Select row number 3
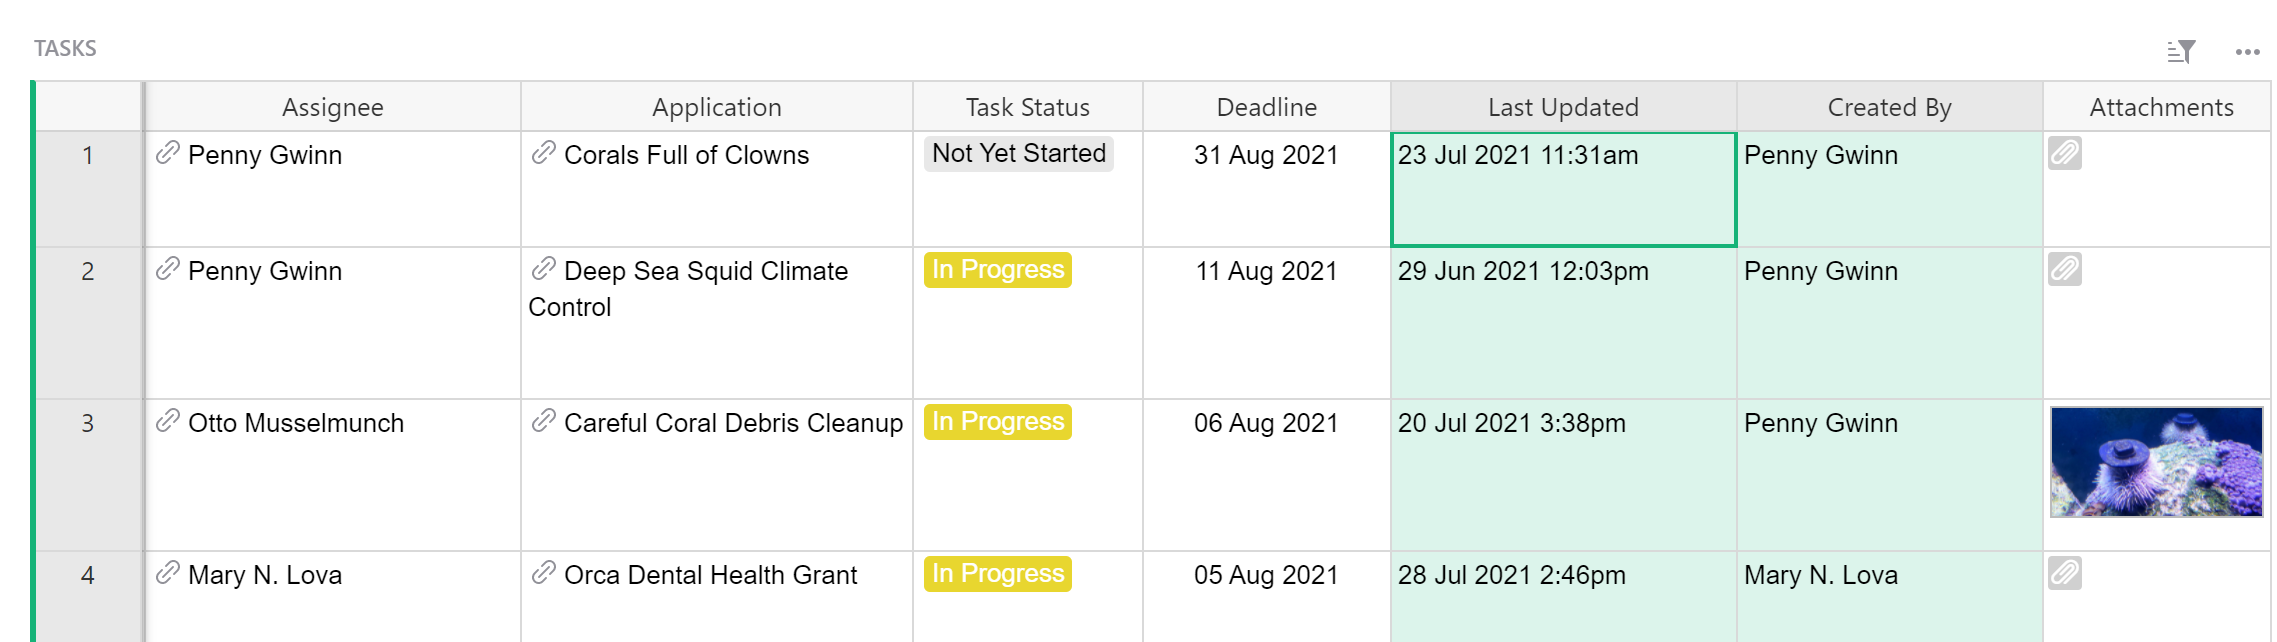Screen dimensions: 2277x642 [x=88, y=424]
